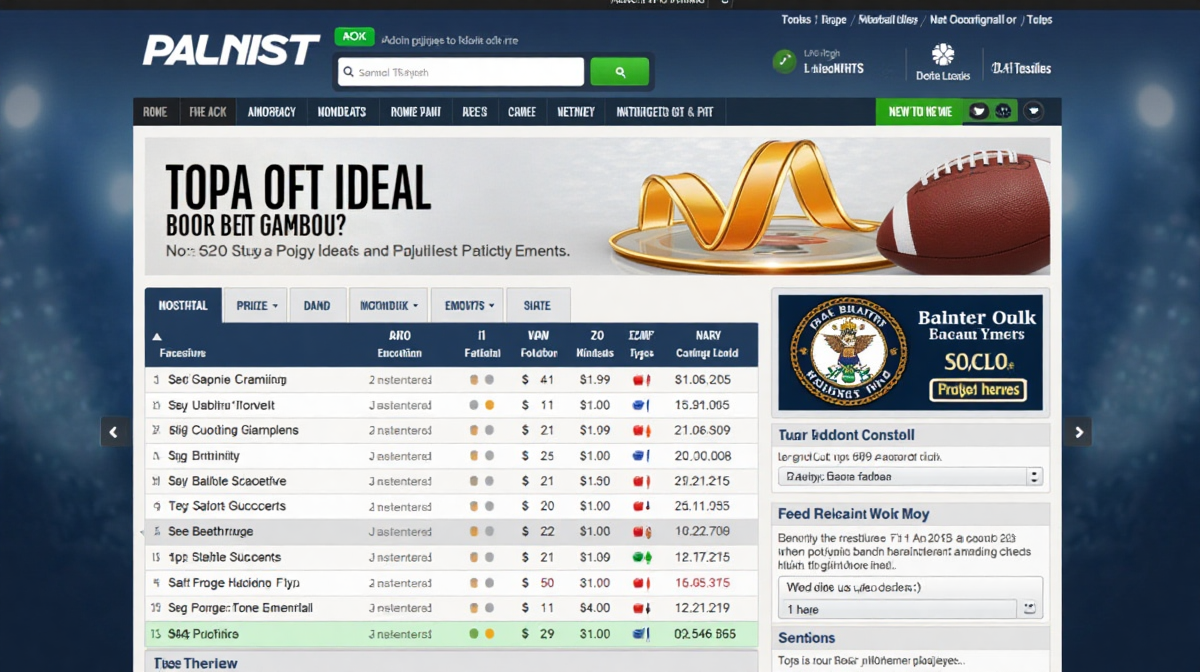Click the red jersey icon in Sed Sapnie Cramiinrg row
The width and height of the screenshot is (1200, 672).
pyautogui.click(x=640, y=380)
